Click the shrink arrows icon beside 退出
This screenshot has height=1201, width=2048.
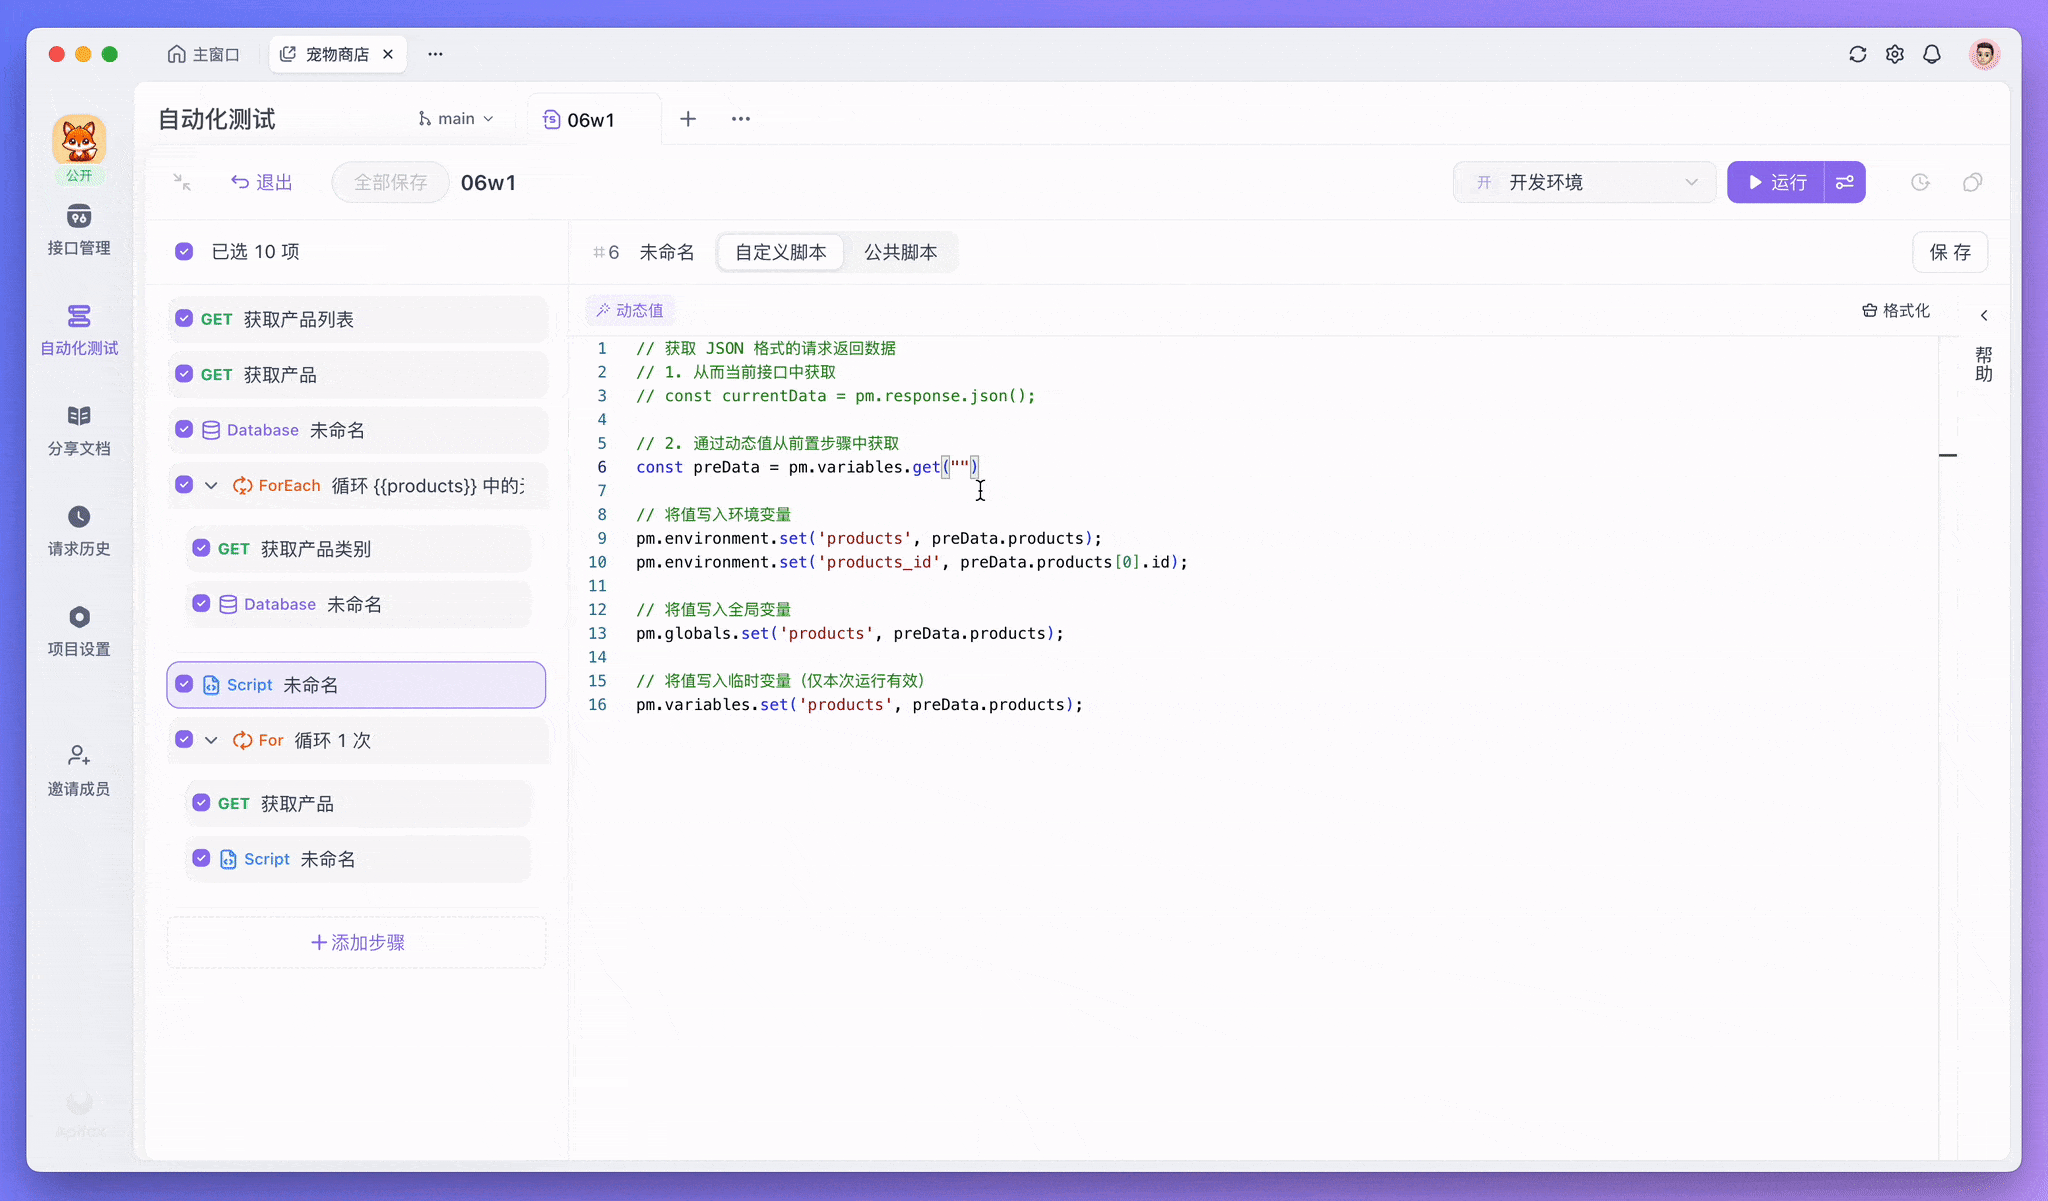(182, 182)
